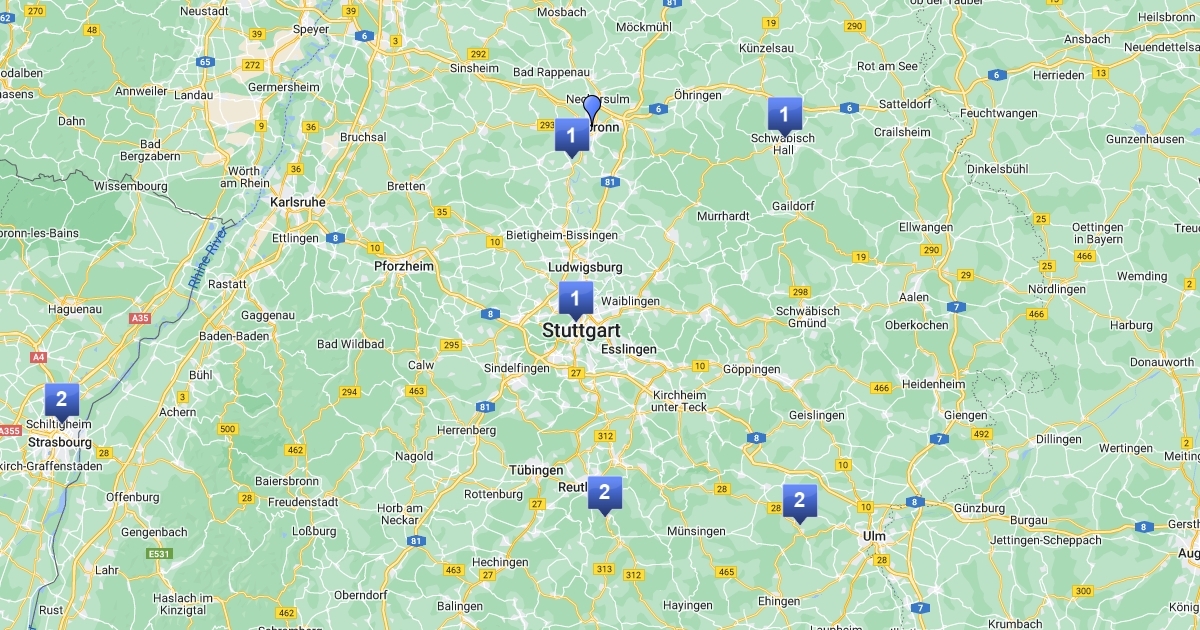Select the number 1 marker above Stuttgart
Screen dimensions: 1200x630
pos(575,299)
